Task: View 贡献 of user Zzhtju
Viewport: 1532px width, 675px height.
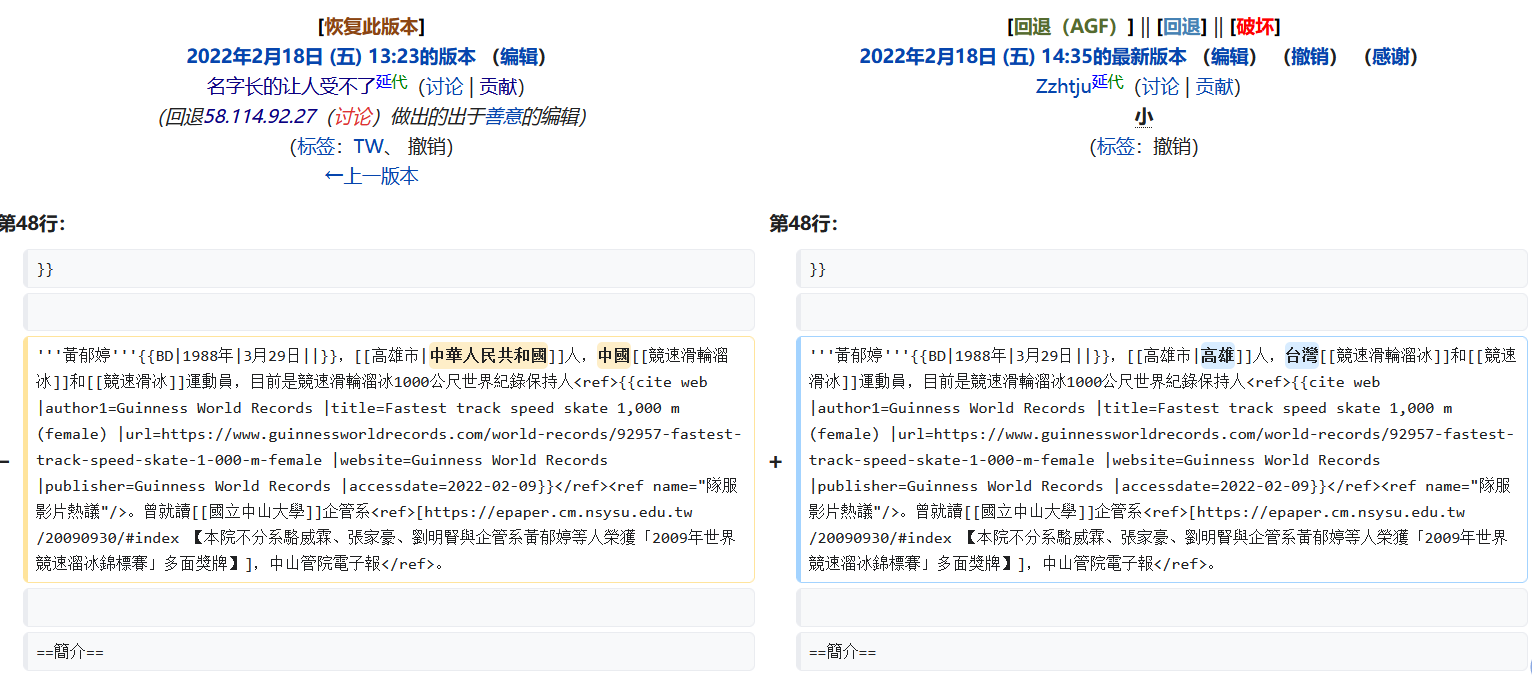Action: click(x=1214, y=86)
